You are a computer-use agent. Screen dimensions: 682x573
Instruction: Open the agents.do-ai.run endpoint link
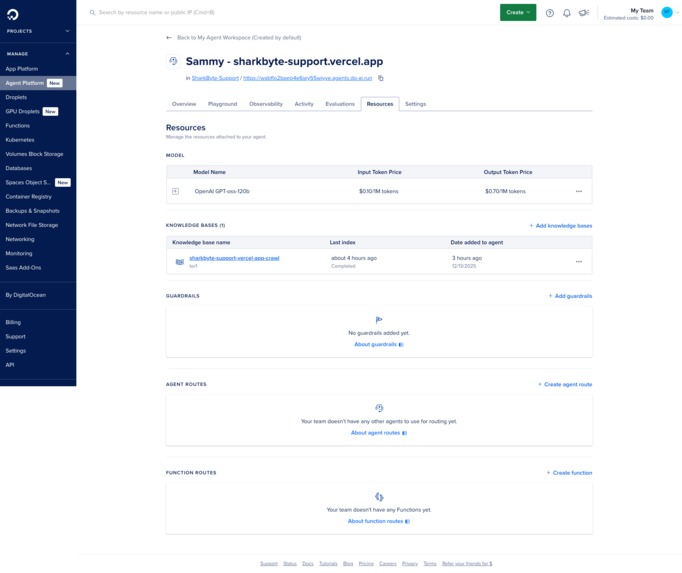pos(308,78)
